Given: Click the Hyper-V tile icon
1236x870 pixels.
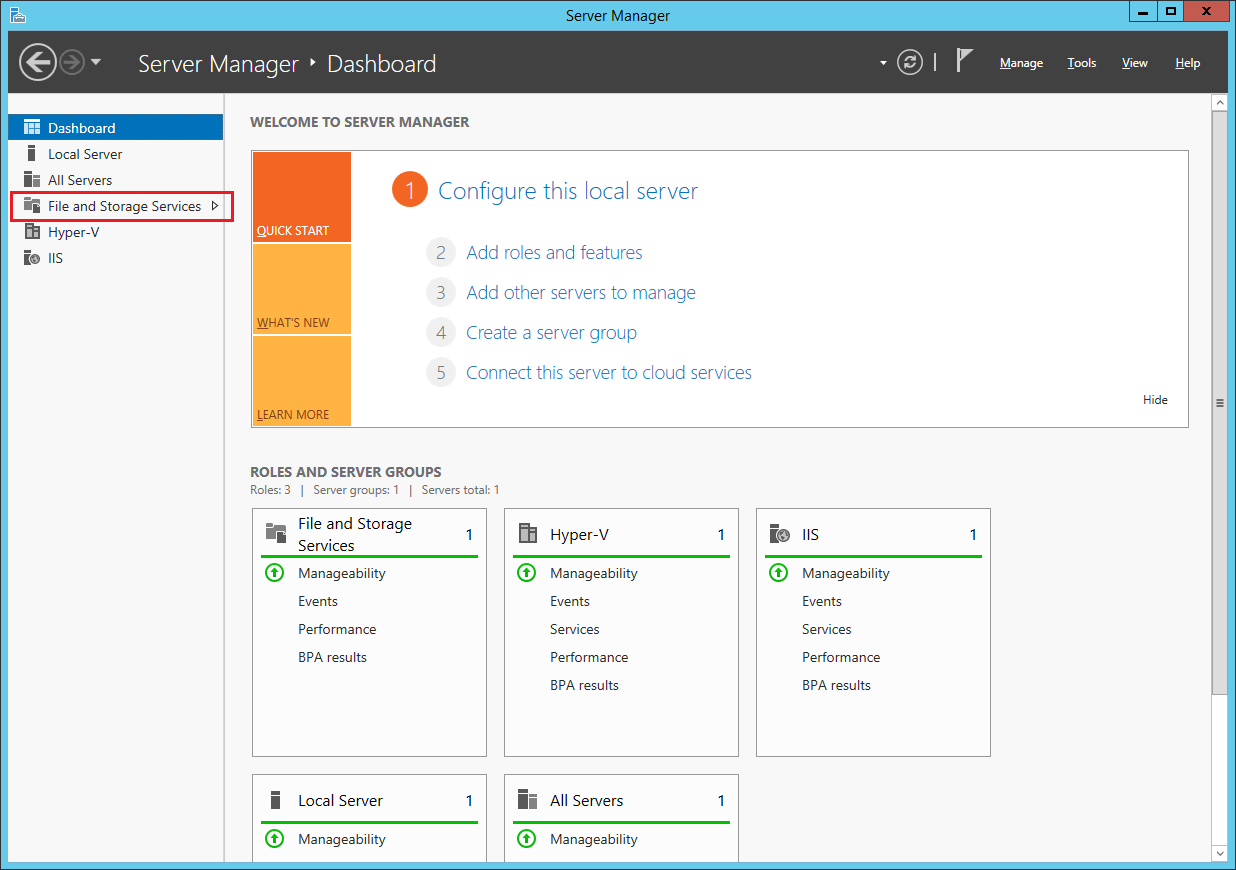Looking at the screenshot, I should [x=528, y=534].
